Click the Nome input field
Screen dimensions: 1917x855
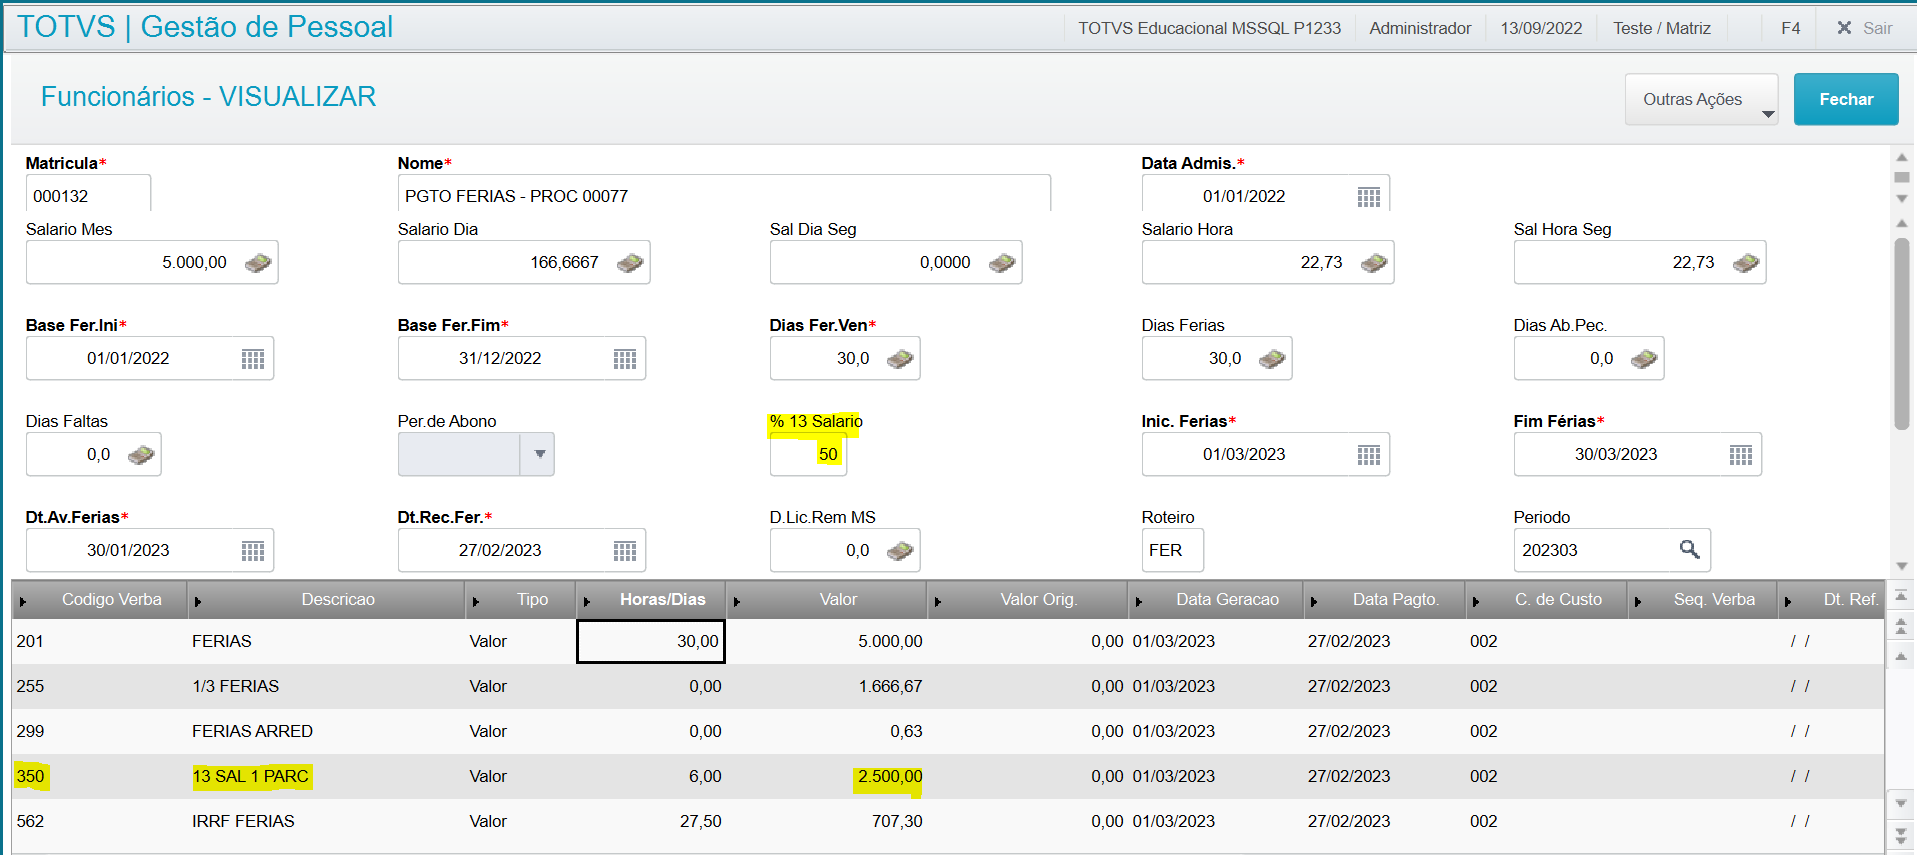[x=724, y=195]
